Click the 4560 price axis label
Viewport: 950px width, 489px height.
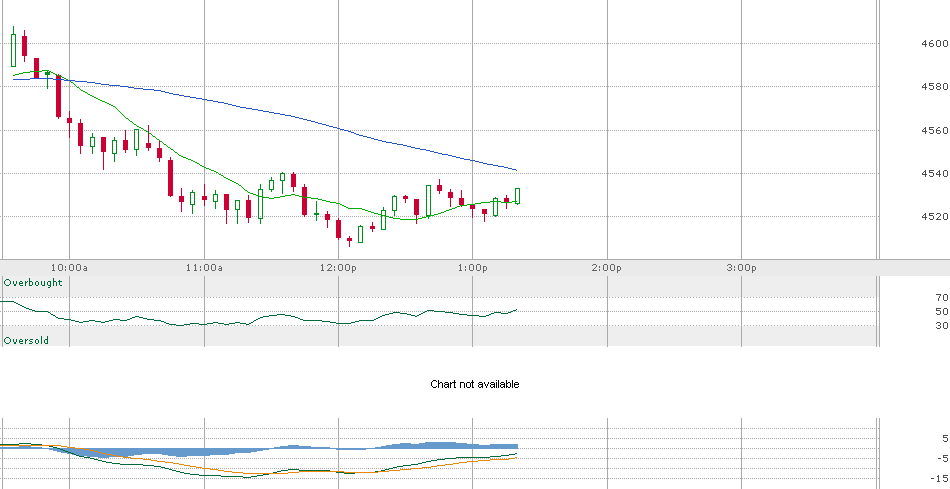point(934,130)
